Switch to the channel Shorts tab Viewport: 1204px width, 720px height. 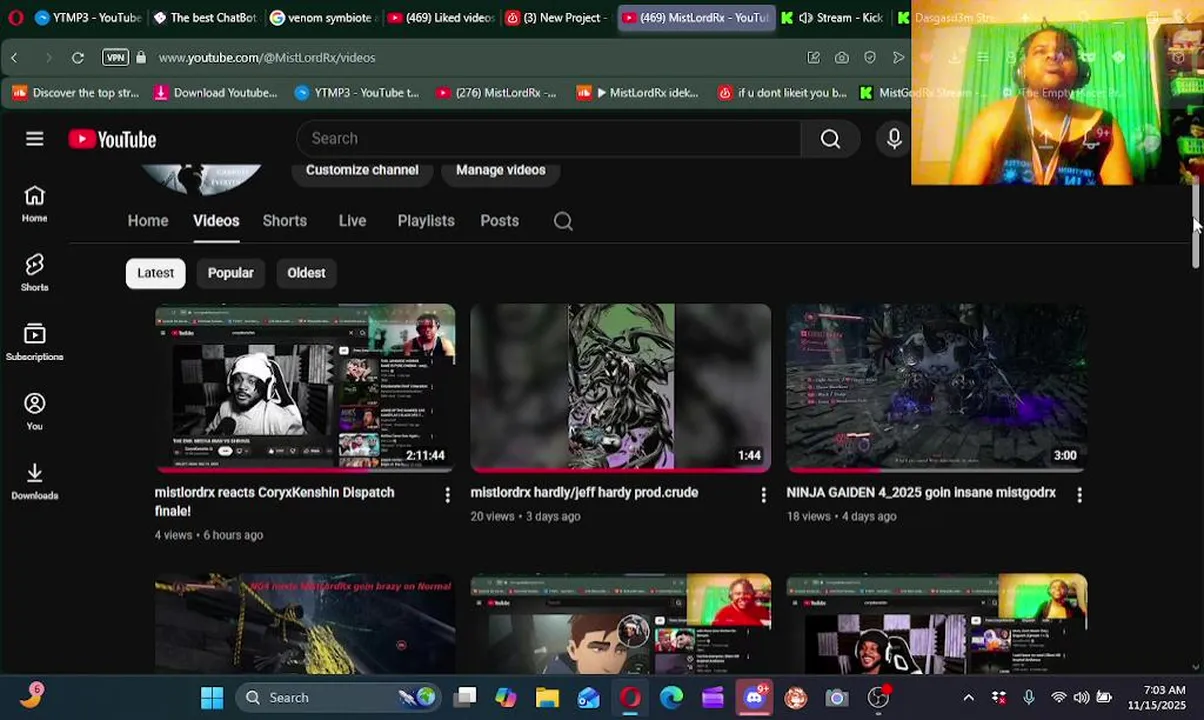(285, 221)
